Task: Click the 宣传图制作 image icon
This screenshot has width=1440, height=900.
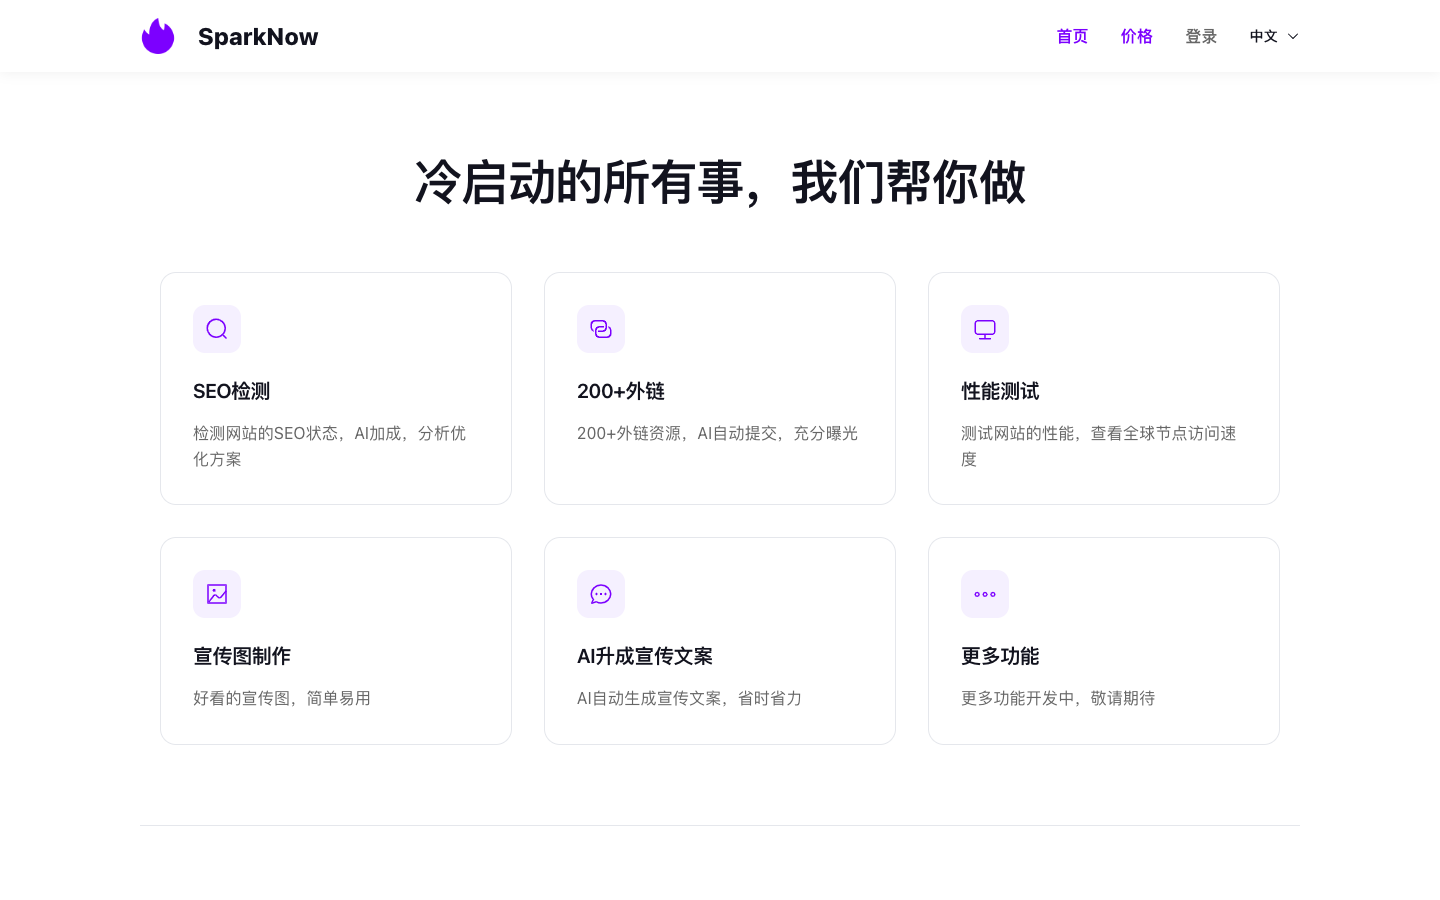Action: tap(217, 594)
